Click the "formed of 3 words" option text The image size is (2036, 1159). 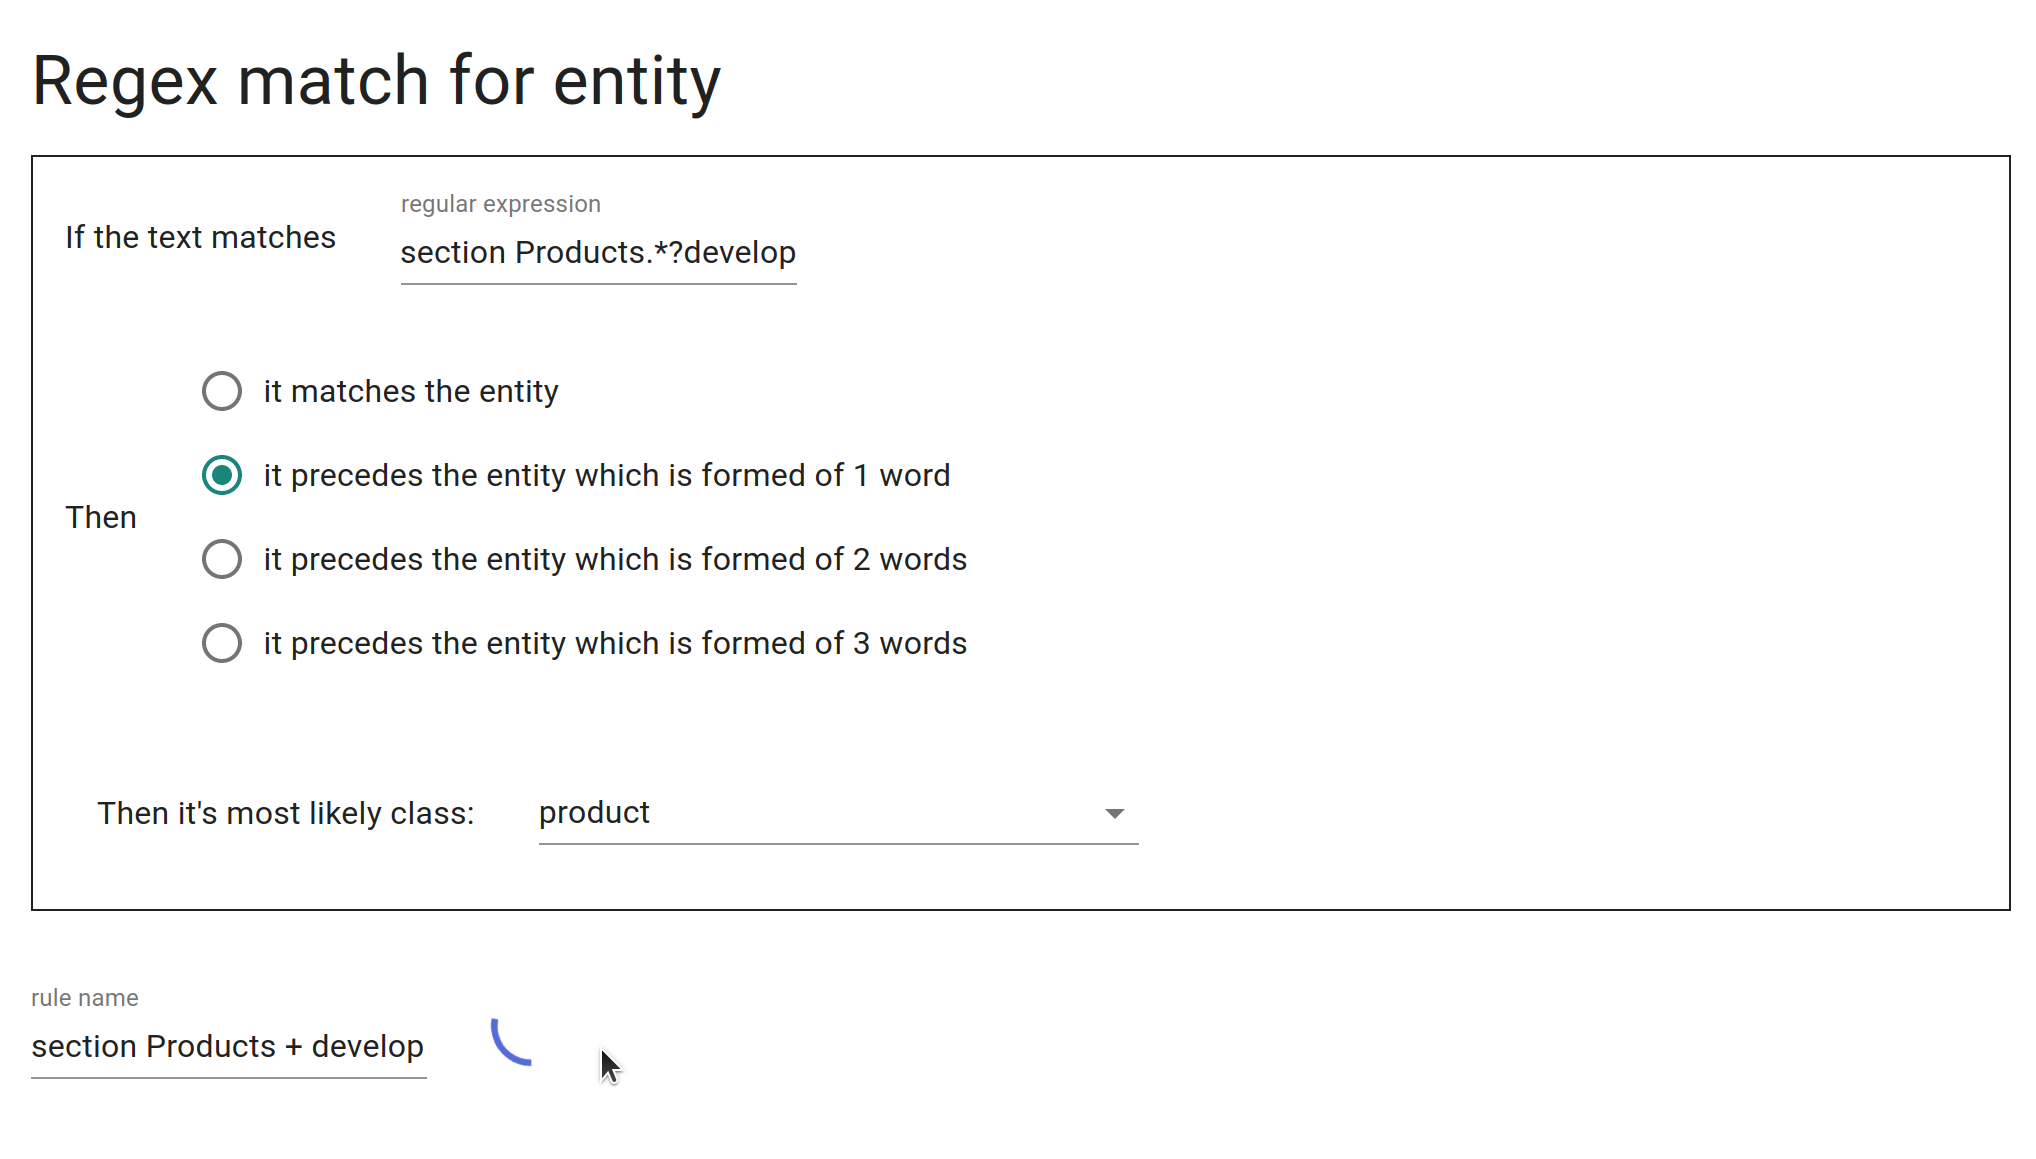tap(615, 644)
